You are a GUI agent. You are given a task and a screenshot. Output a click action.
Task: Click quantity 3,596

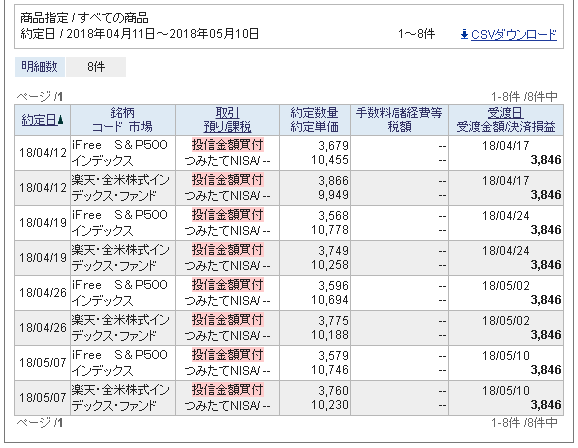click(334, 286)
